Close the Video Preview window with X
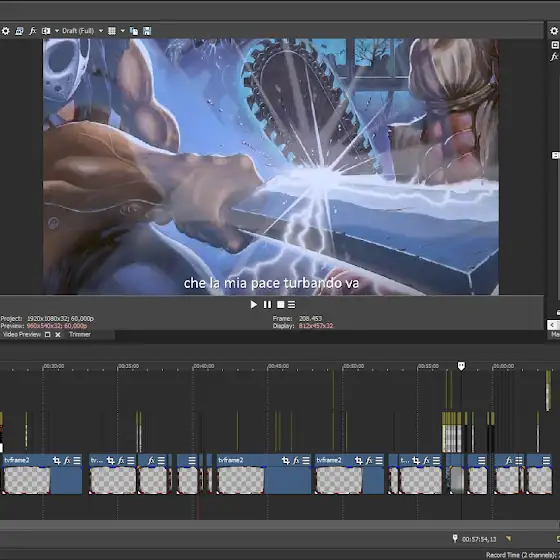This screenshot has width=560, height=560. [x=58, y=335]
